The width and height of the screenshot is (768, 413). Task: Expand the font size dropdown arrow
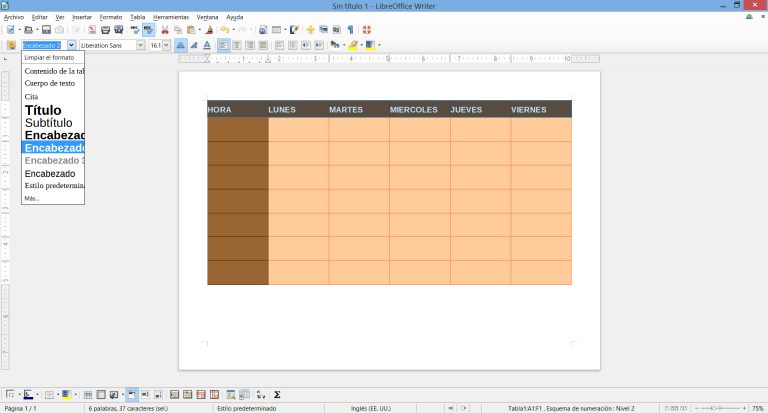pyautogui.click(x=167, y=45)
